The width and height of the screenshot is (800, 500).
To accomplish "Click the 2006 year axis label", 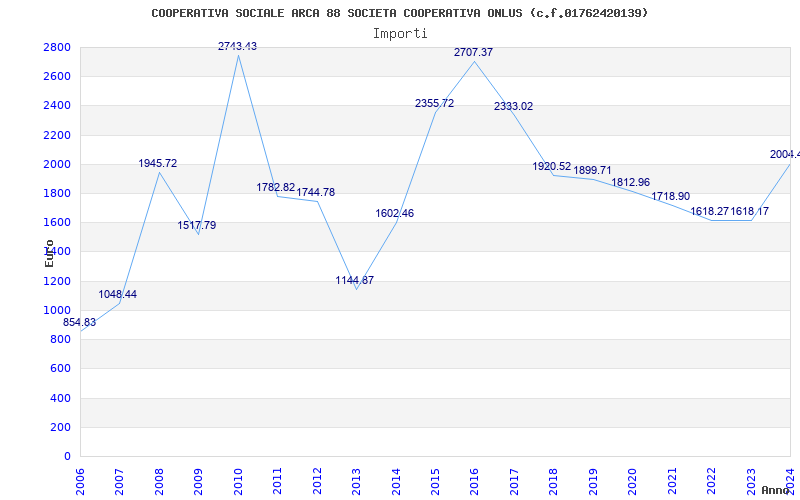I will (x=80, y=482).
